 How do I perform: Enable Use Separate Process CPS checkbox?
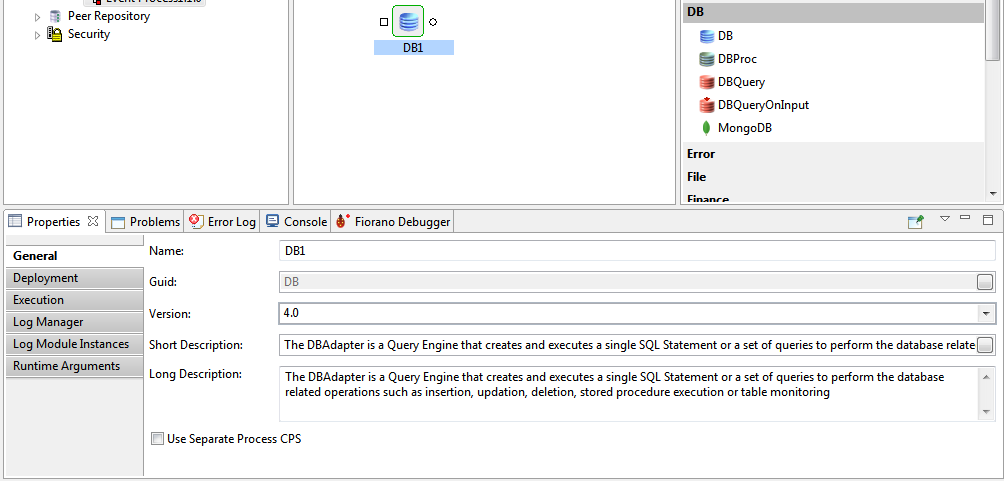click(x=156, y=438)
